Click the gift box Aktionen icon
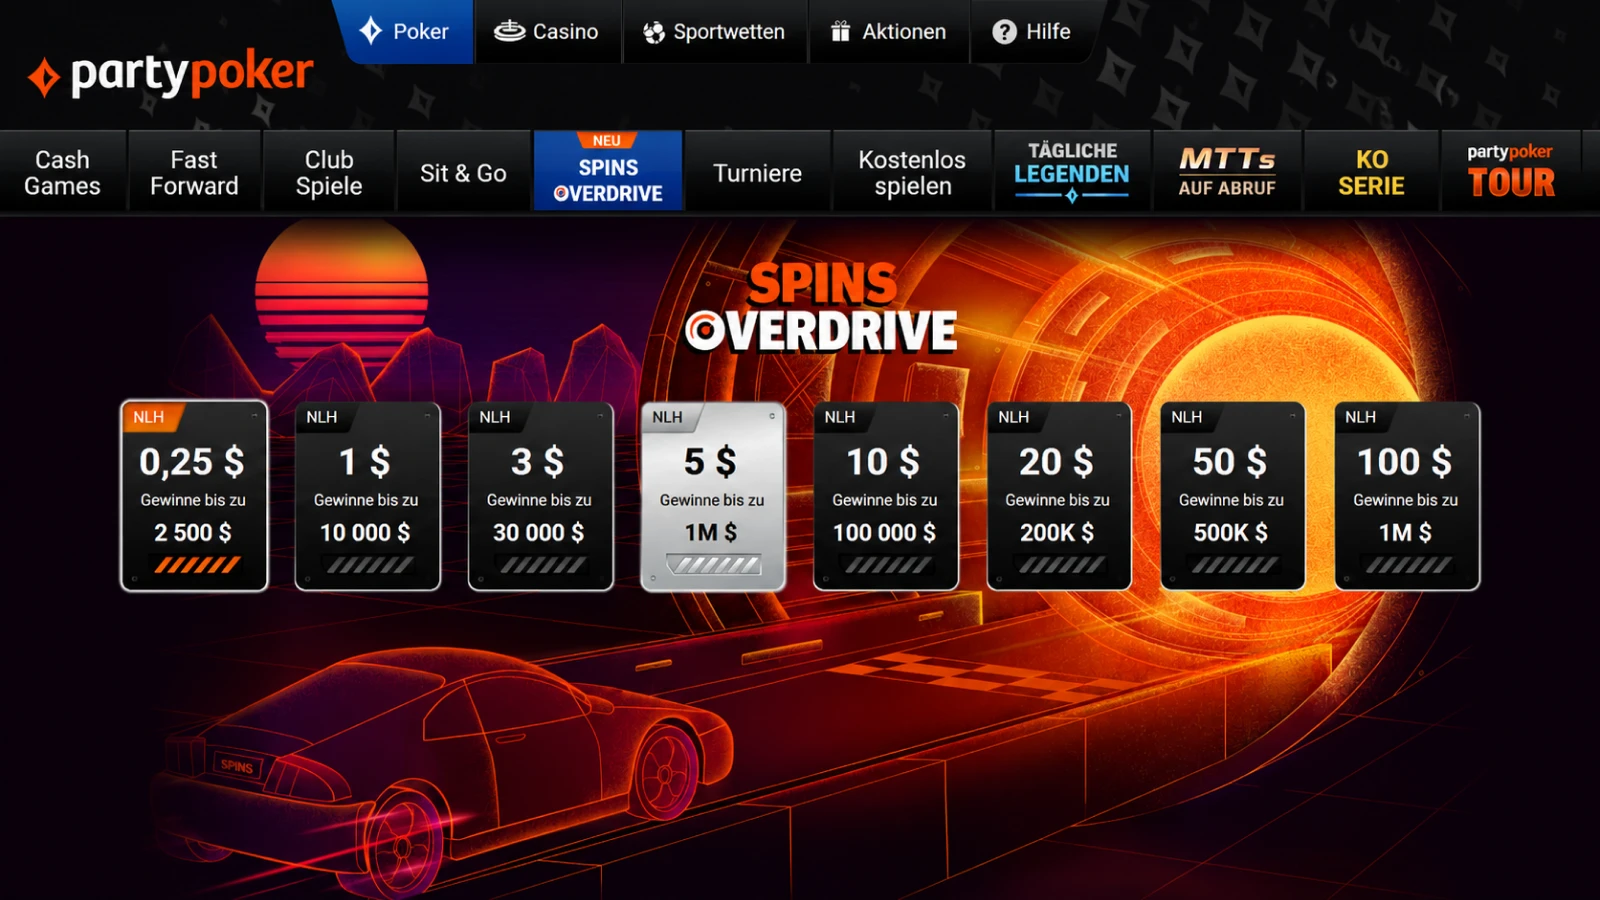 (841, 31)
